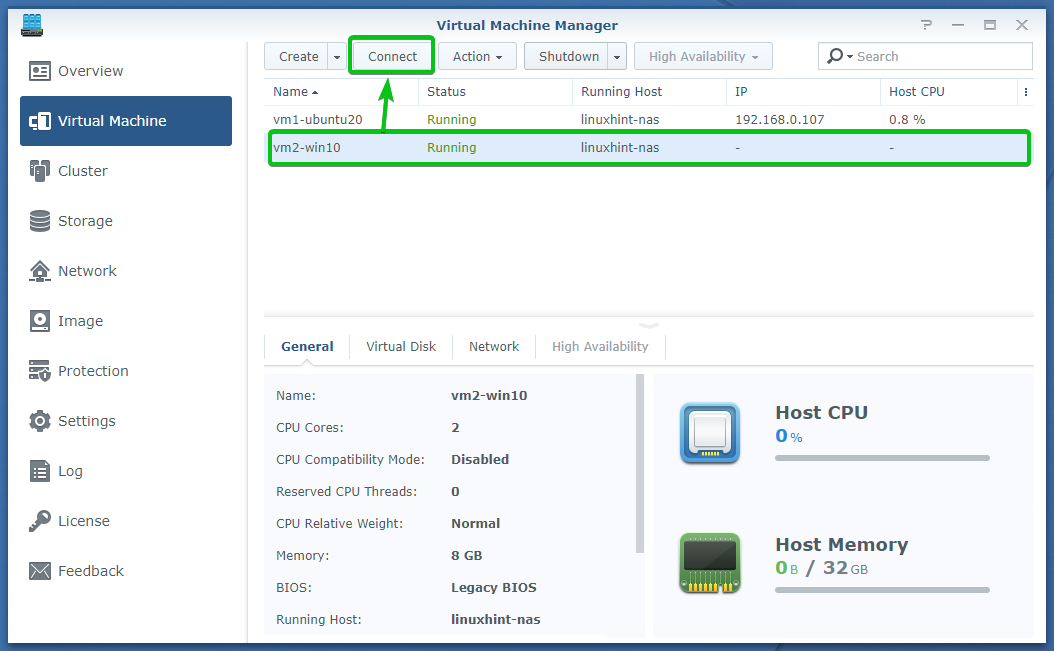The image size is (1054, 651).
Task: Switch to the Network details tab
Action: (494, 347)
